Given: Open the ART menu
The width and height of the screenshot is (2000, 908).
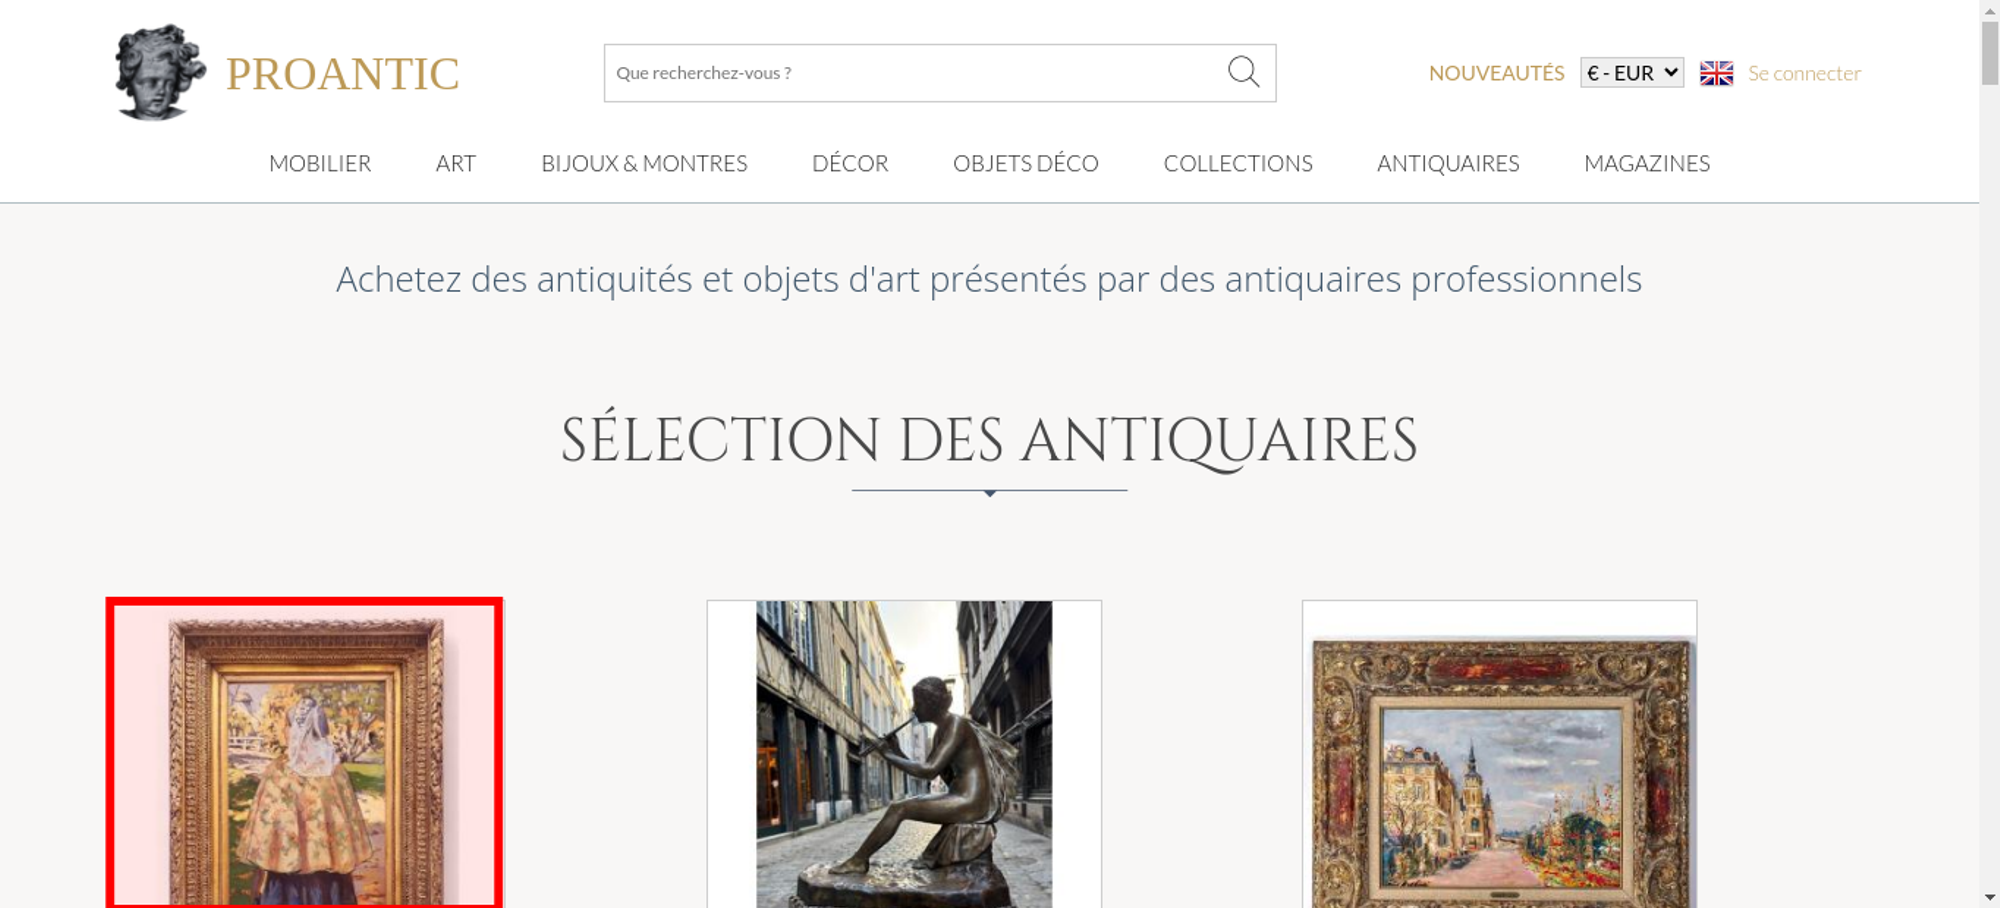Looking at the screenshot, I should point(455,163).
